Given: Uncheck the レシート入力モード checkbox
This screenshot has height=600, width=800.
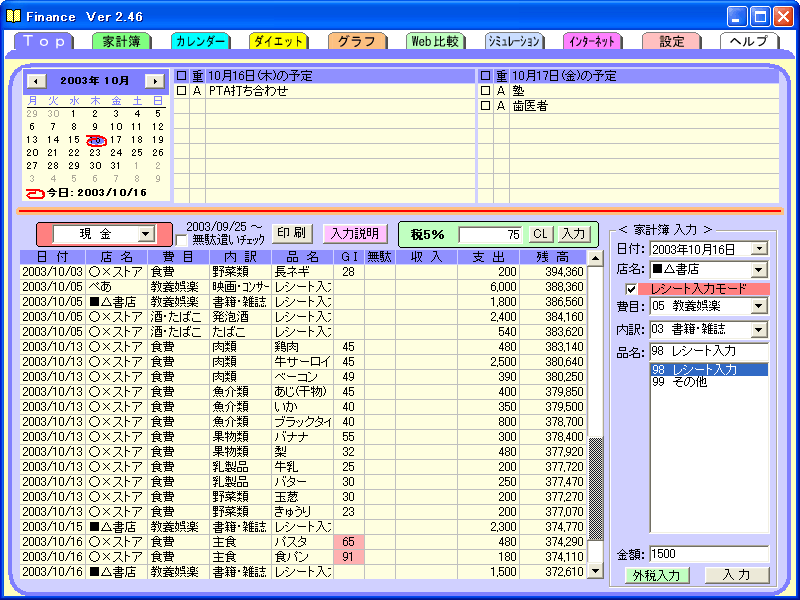Looking at the screenshot, I should pos(631,289).
